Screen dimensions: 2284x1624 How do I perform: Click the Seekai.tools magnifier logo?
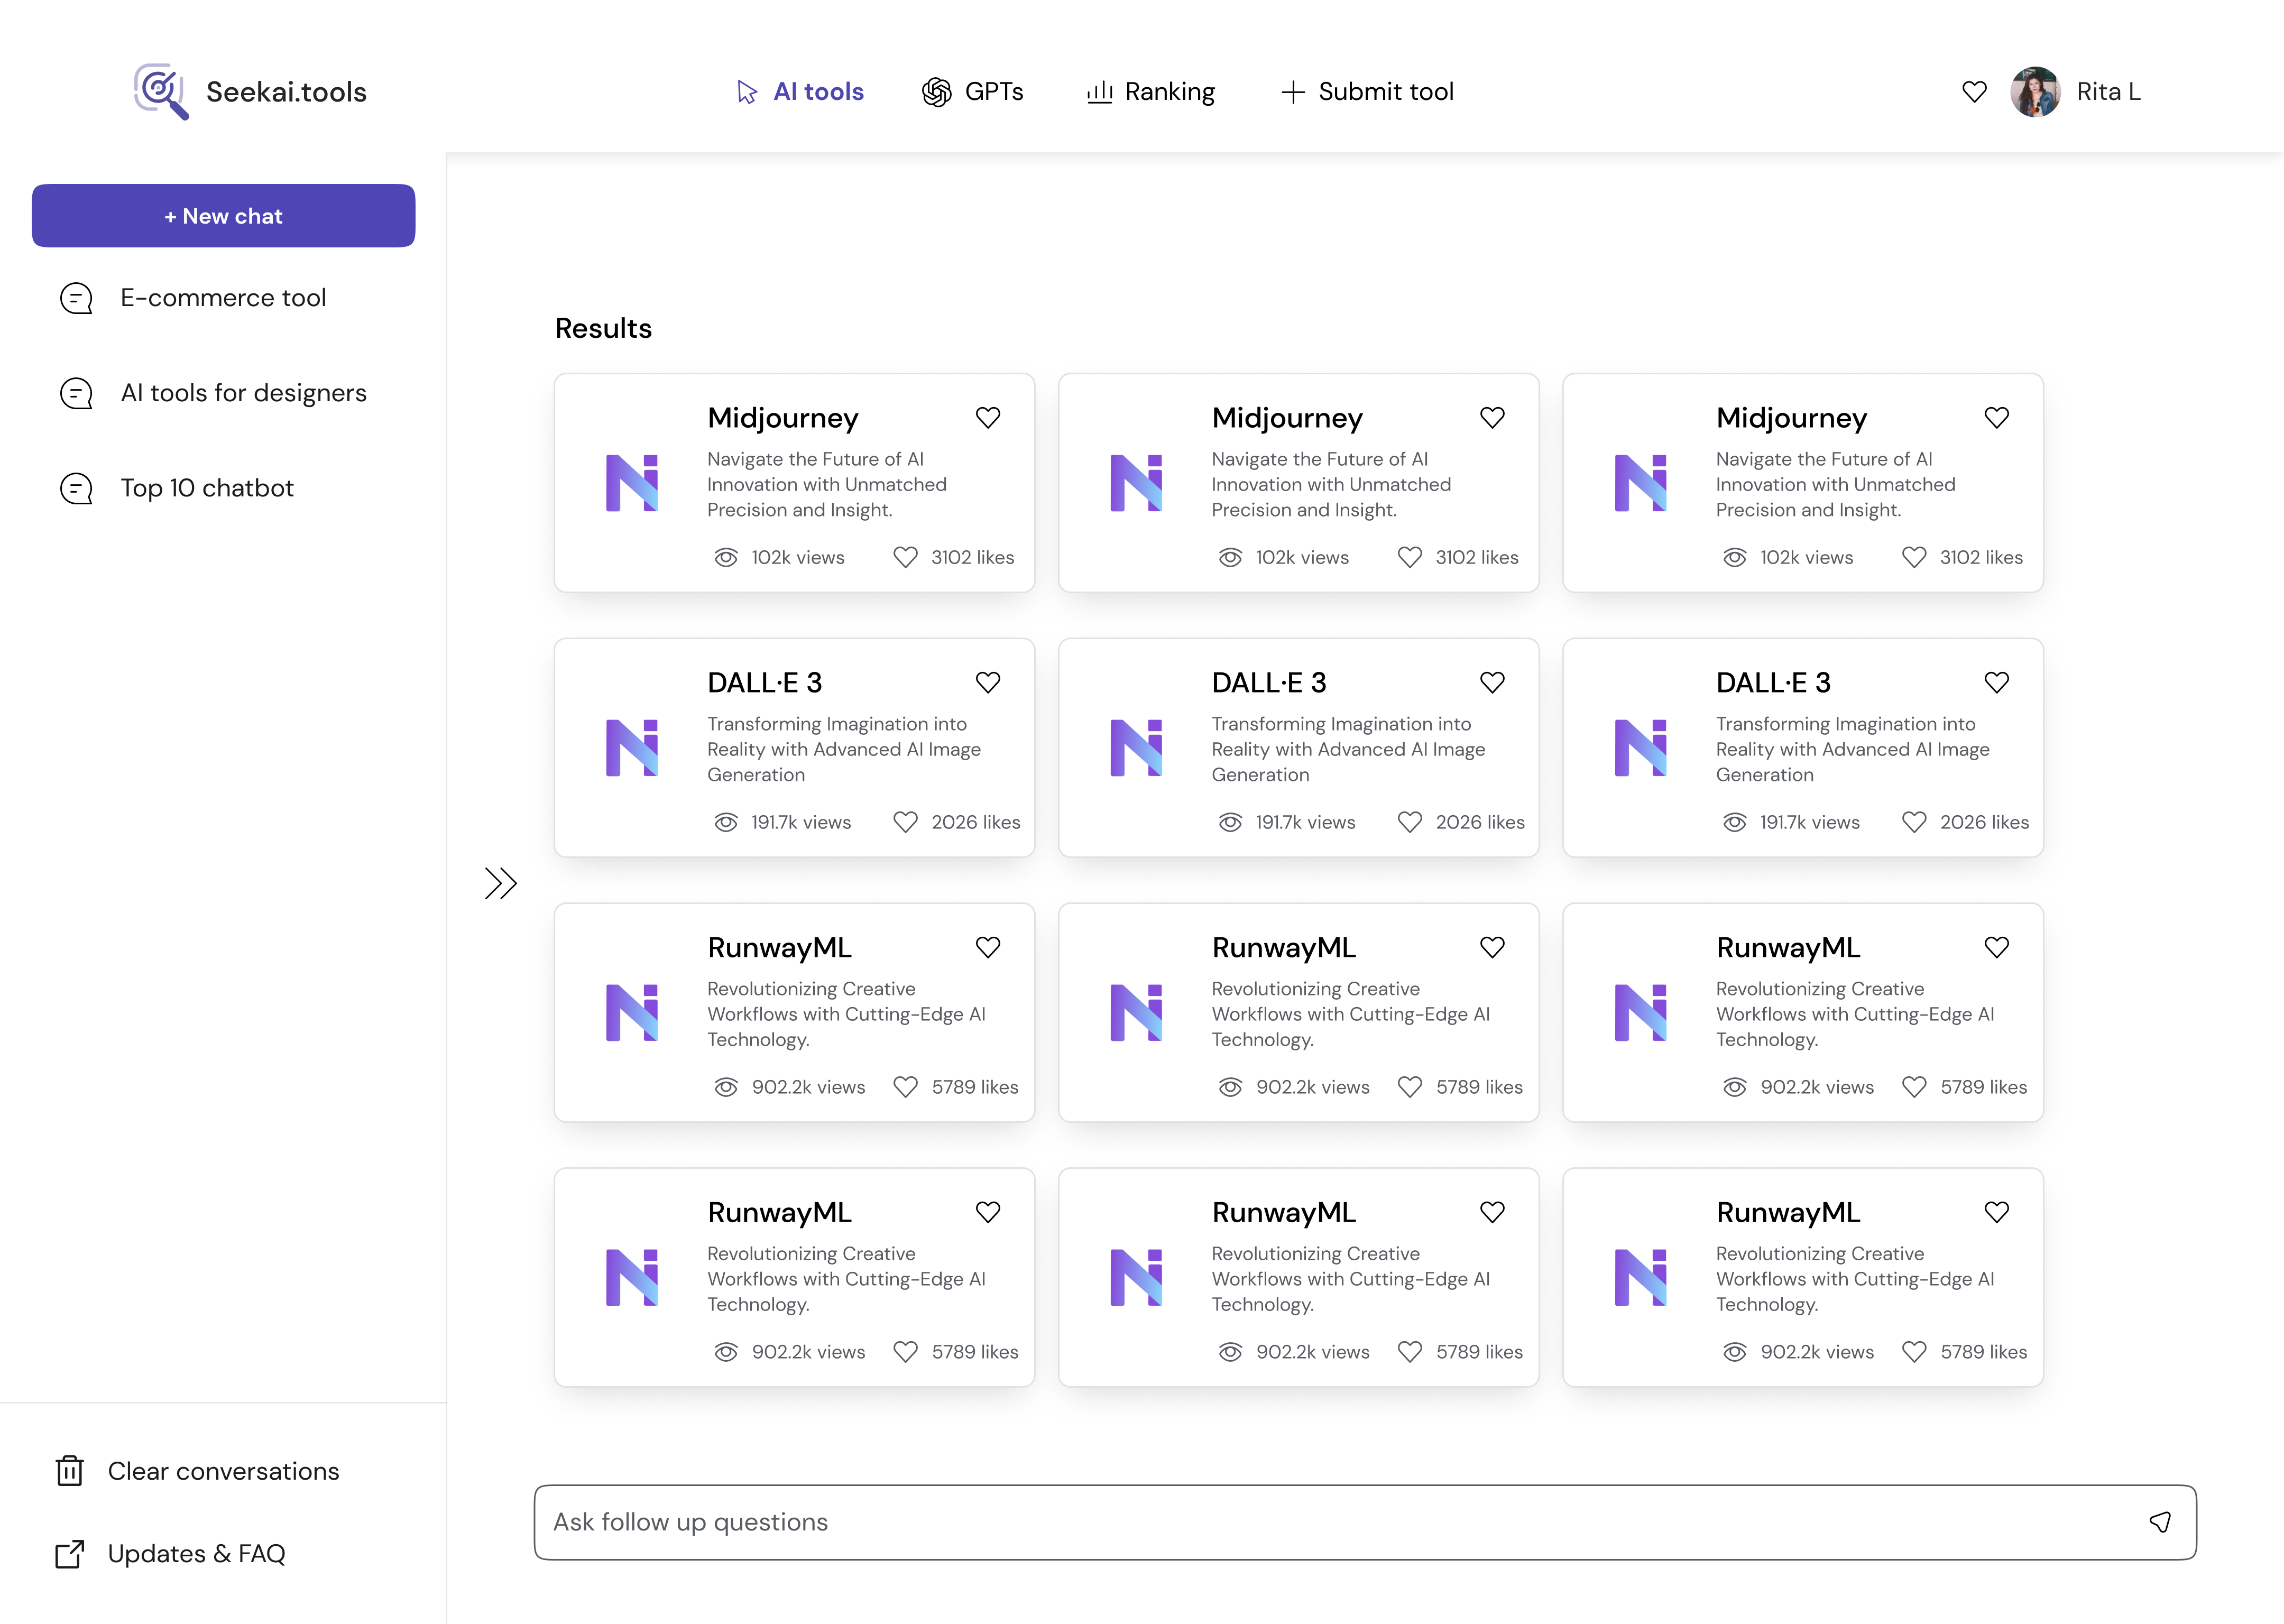pyautogui.click(x=161, y=91)
